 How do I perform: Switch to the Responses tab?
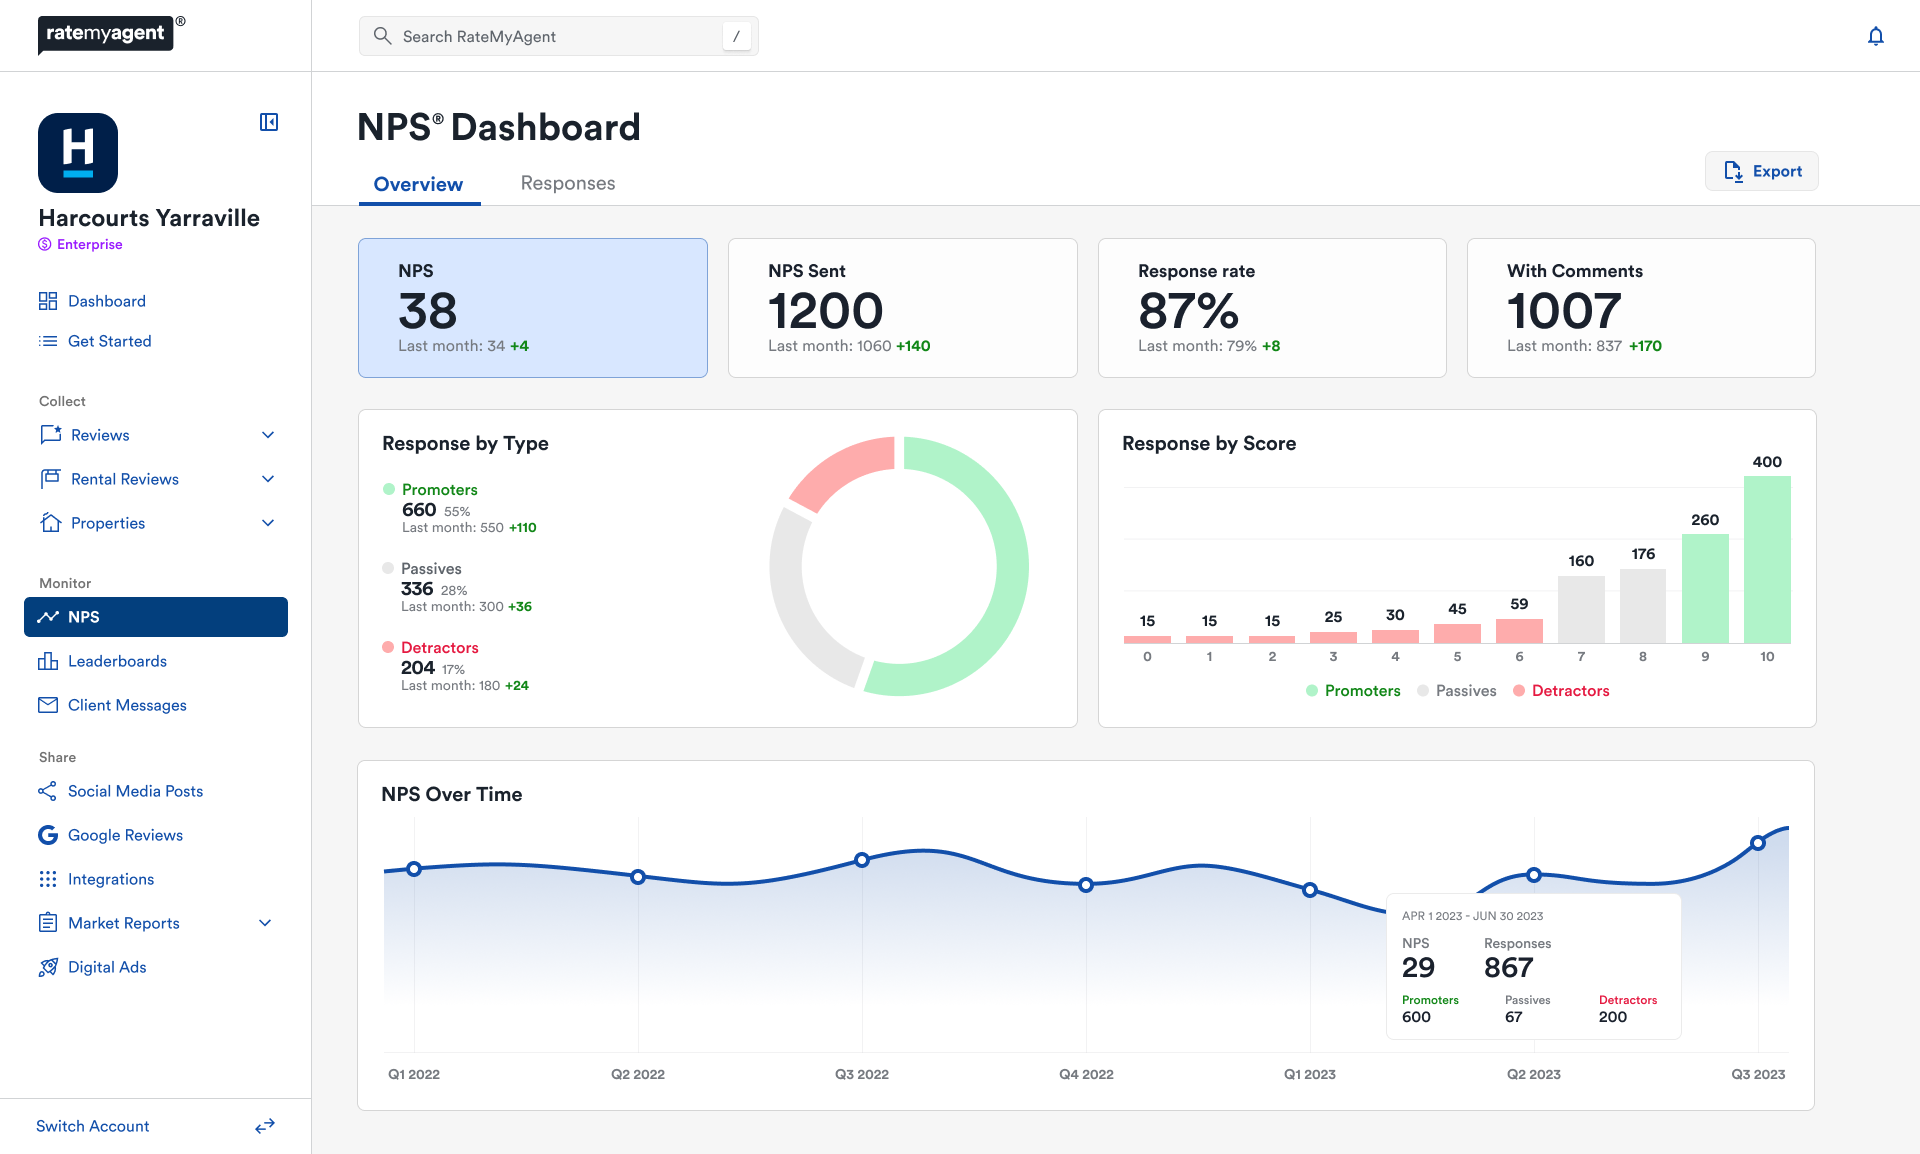pos(567,183)
